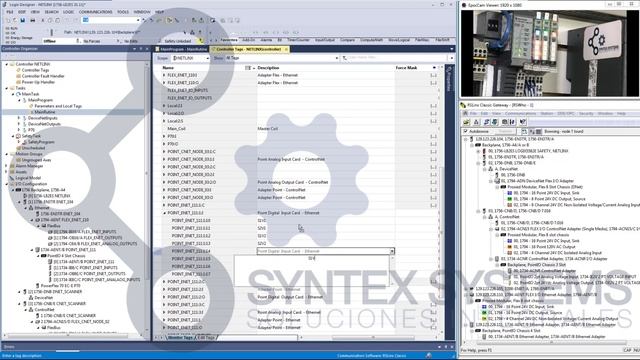The height and width of the screenshot is (360, 640).
Task: Select the POINT_ENET_111:1:I.0 tag row
Action: pyautogui.click(x=191, y=221)
